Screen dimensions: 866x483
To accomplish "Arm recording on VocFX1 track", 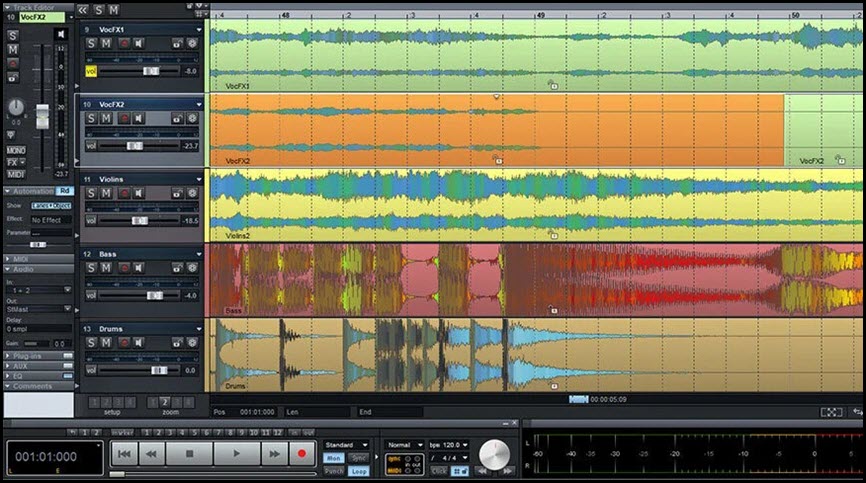I will click(x=124, y=44).
